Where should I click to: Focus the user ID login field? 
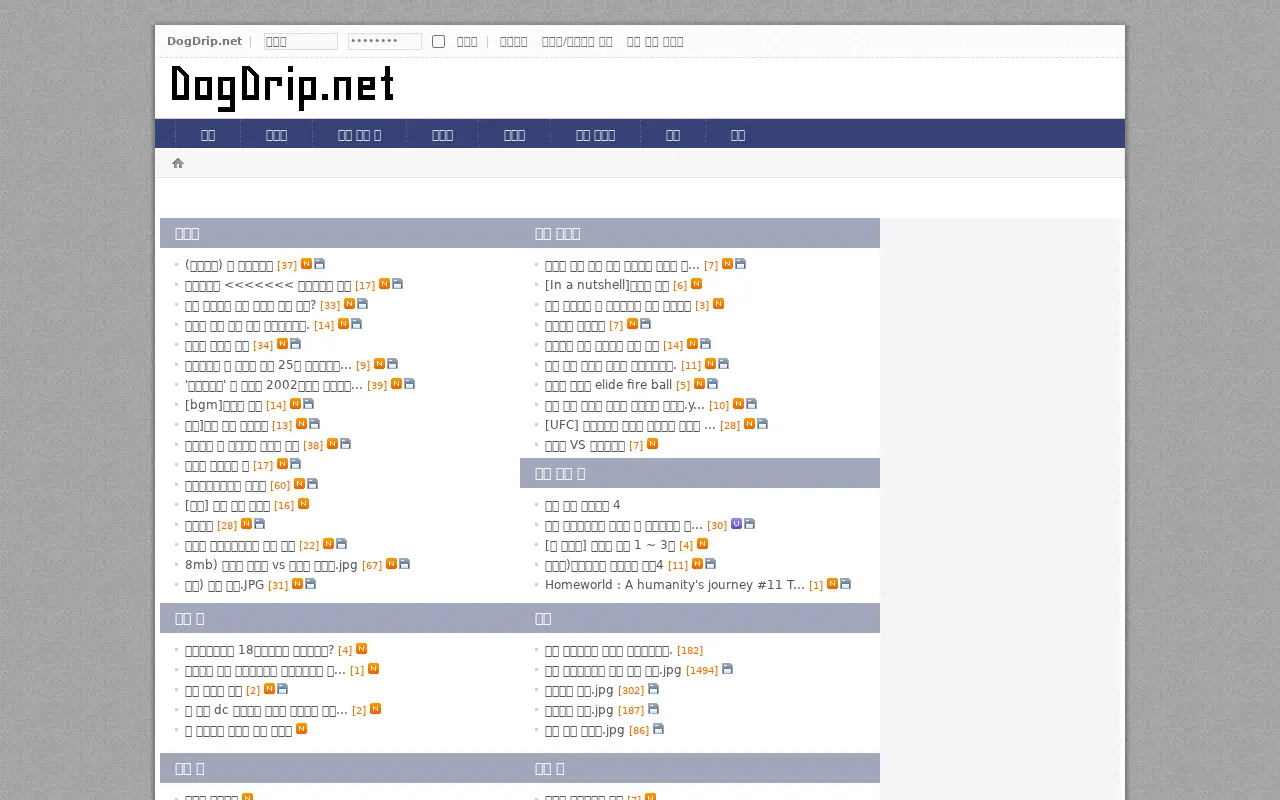[301, 41]
